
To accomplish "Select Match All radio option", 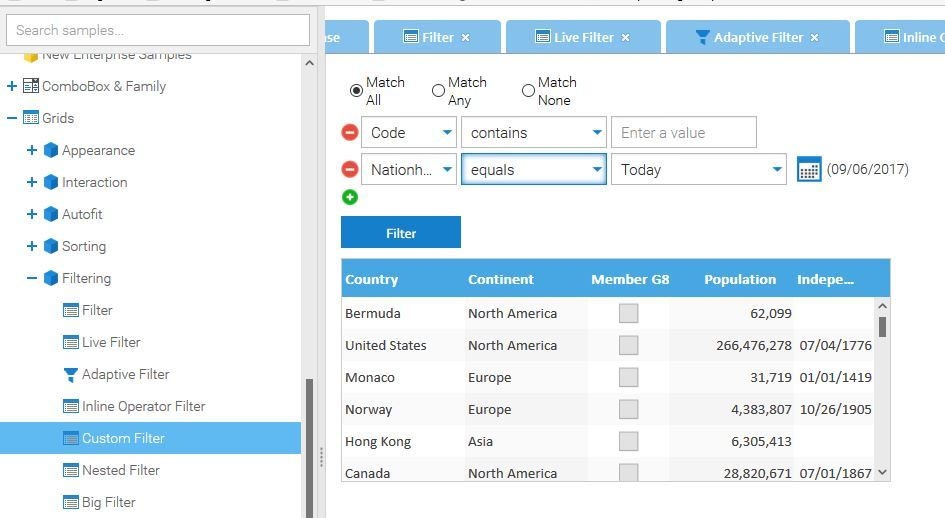I will (357, 91).
